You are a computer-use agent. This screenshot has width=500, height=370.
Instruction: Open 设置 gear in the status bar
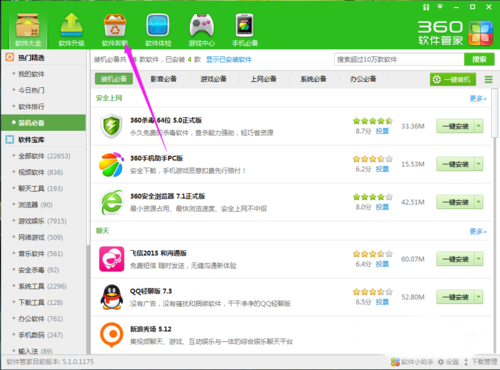(x=448, y=362)
